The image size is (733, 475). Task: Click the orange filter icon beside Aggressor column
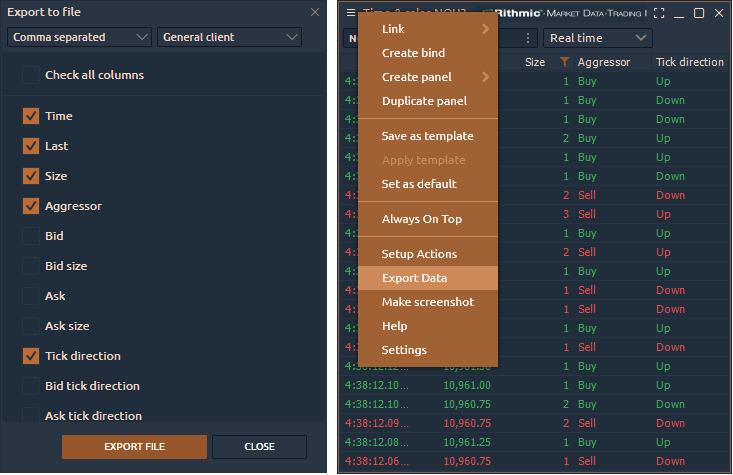565,62
